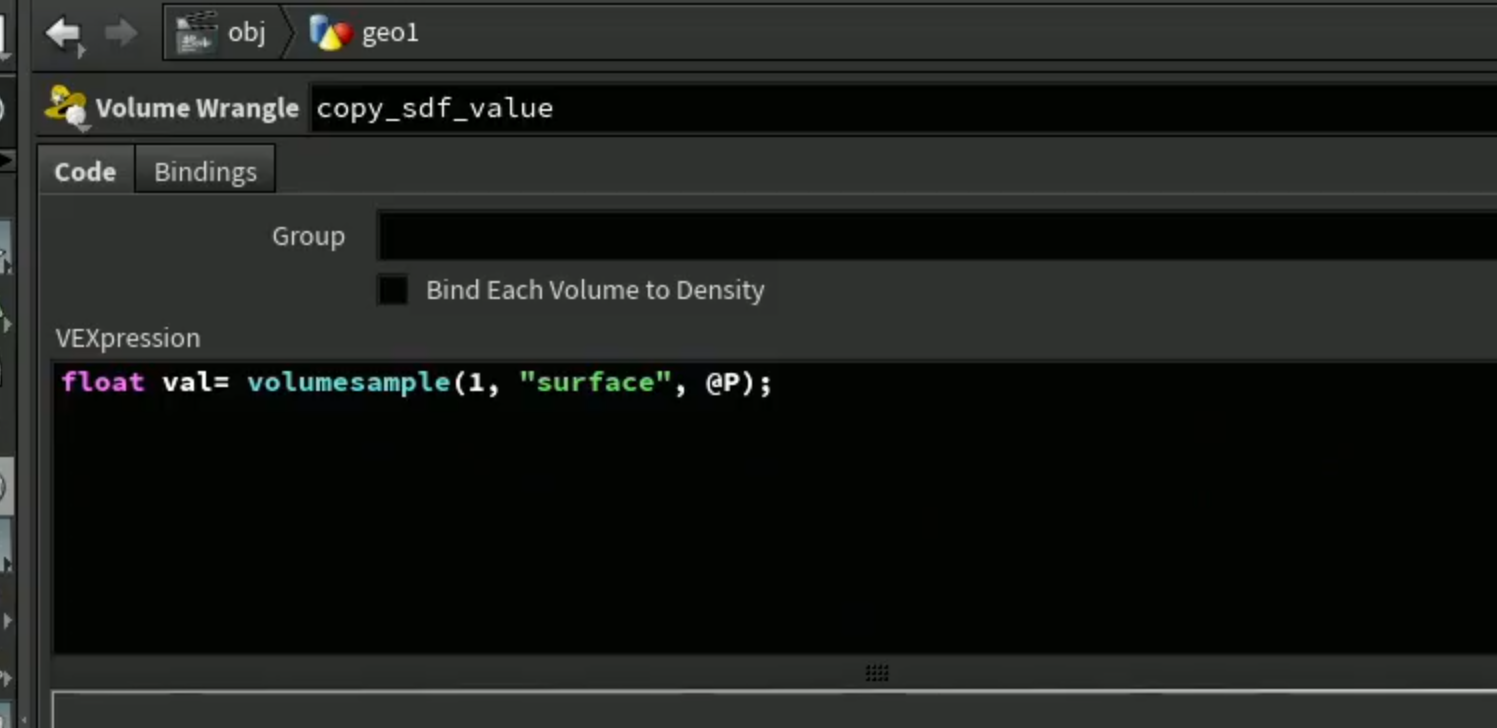Enable Bind Each Volume to Density checkbox

coord(393,290)
